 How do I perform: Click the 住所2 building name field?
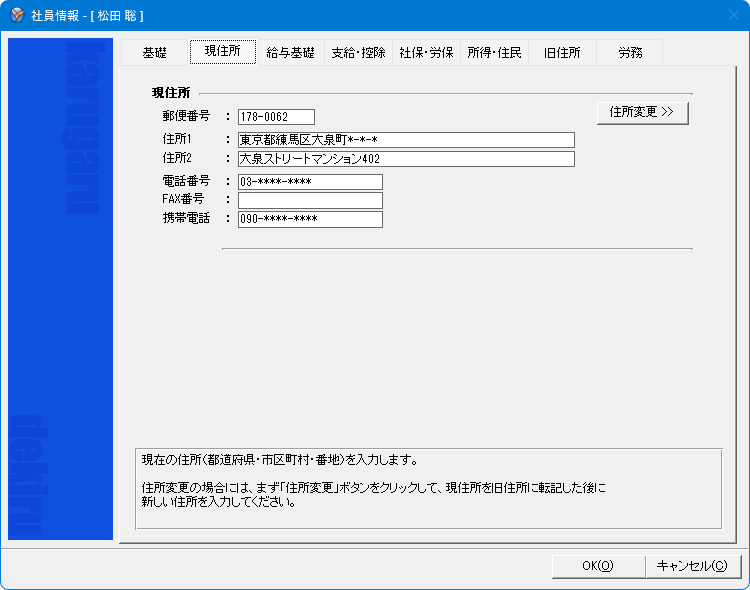[406, 159]
